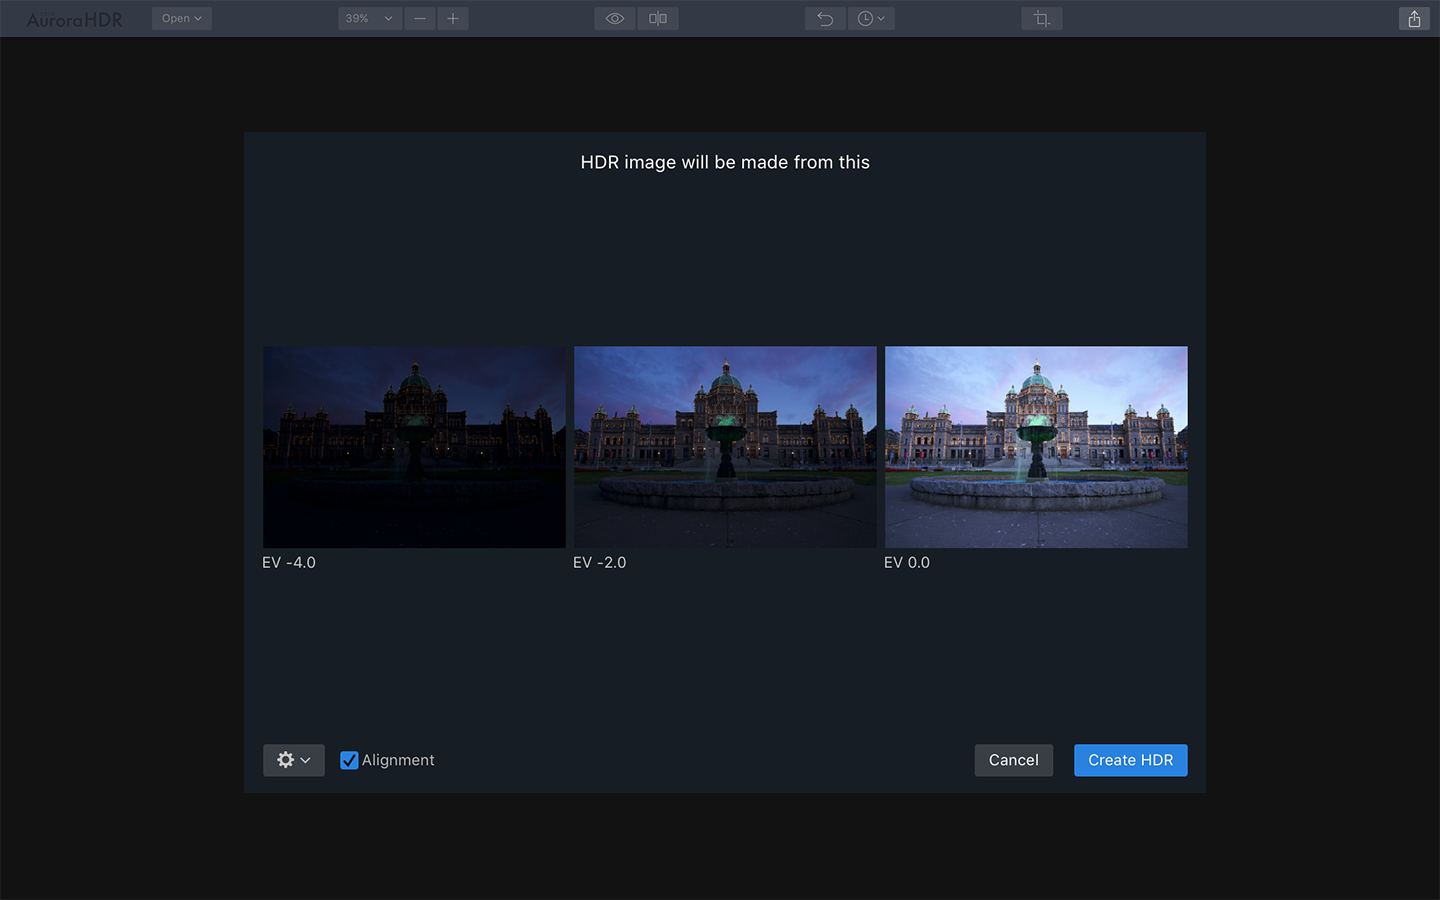1440x900 pixels.
Task: Open the Open dropdown menu
Action: [x=181, y=18]
